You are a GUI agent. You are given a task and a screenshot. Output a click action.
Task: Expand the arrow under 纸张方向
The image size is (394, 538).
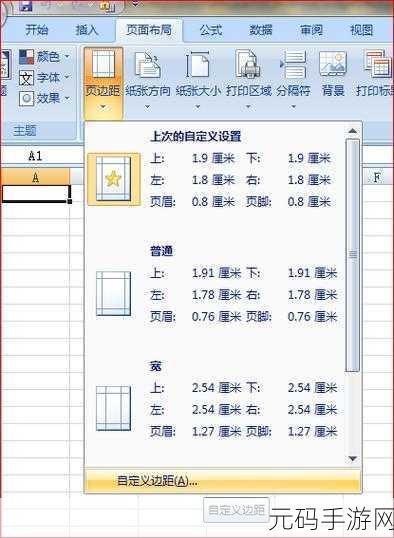(147, 107)
